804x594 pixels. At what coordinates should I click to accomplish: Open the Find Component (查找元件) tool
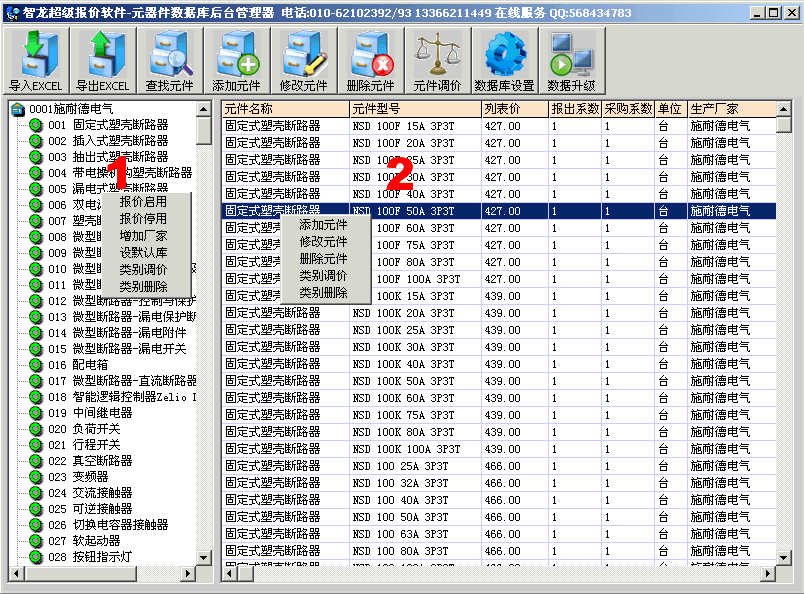(x=169, y=60)
